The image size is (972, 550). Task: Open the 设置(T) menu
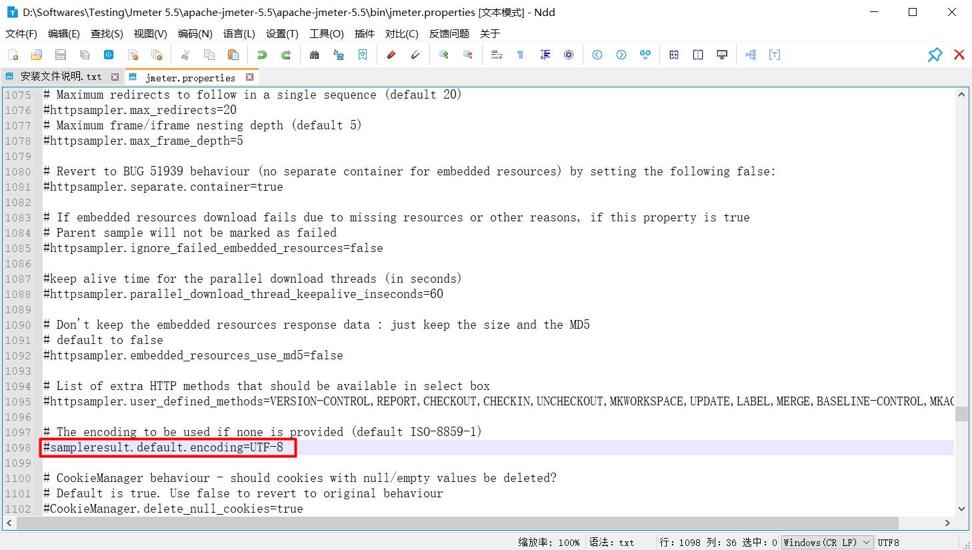[x=282, y=33]
